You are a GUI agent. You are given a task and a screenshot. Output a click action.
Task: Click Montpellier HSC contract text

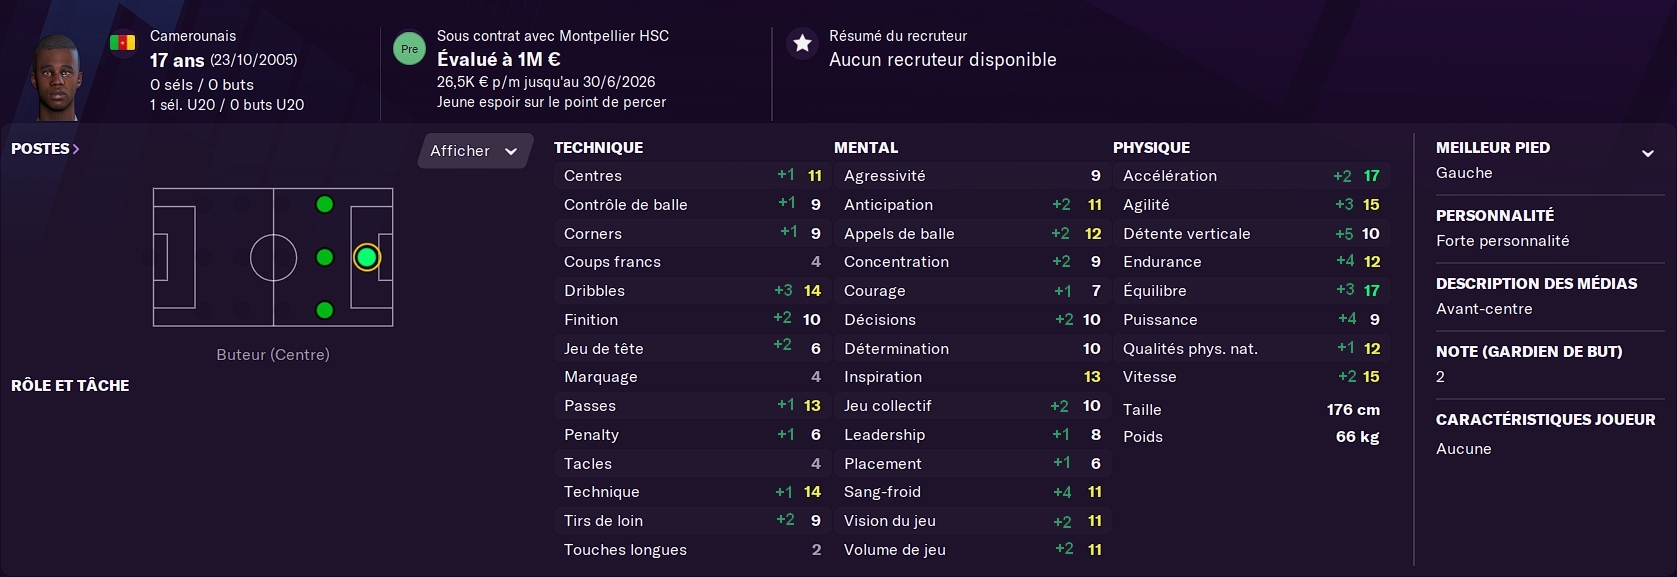[553, 35]
